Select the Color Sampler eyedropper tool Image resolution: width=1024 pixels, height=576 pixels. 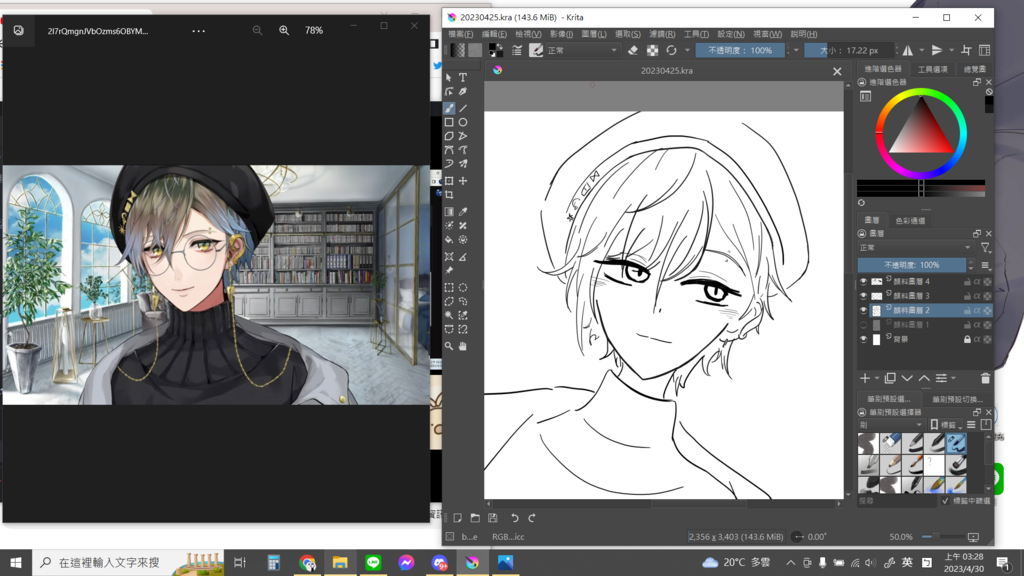[462, 212]
